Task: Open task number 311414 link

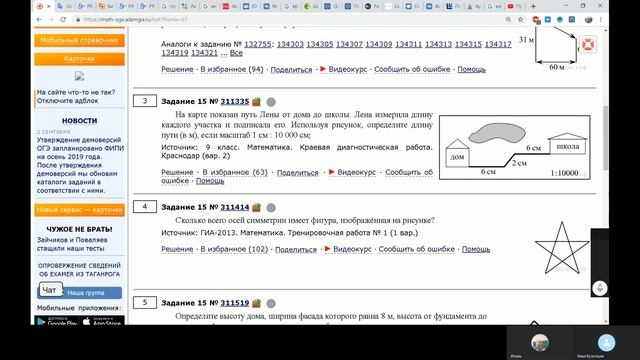Action: point(235,207)
